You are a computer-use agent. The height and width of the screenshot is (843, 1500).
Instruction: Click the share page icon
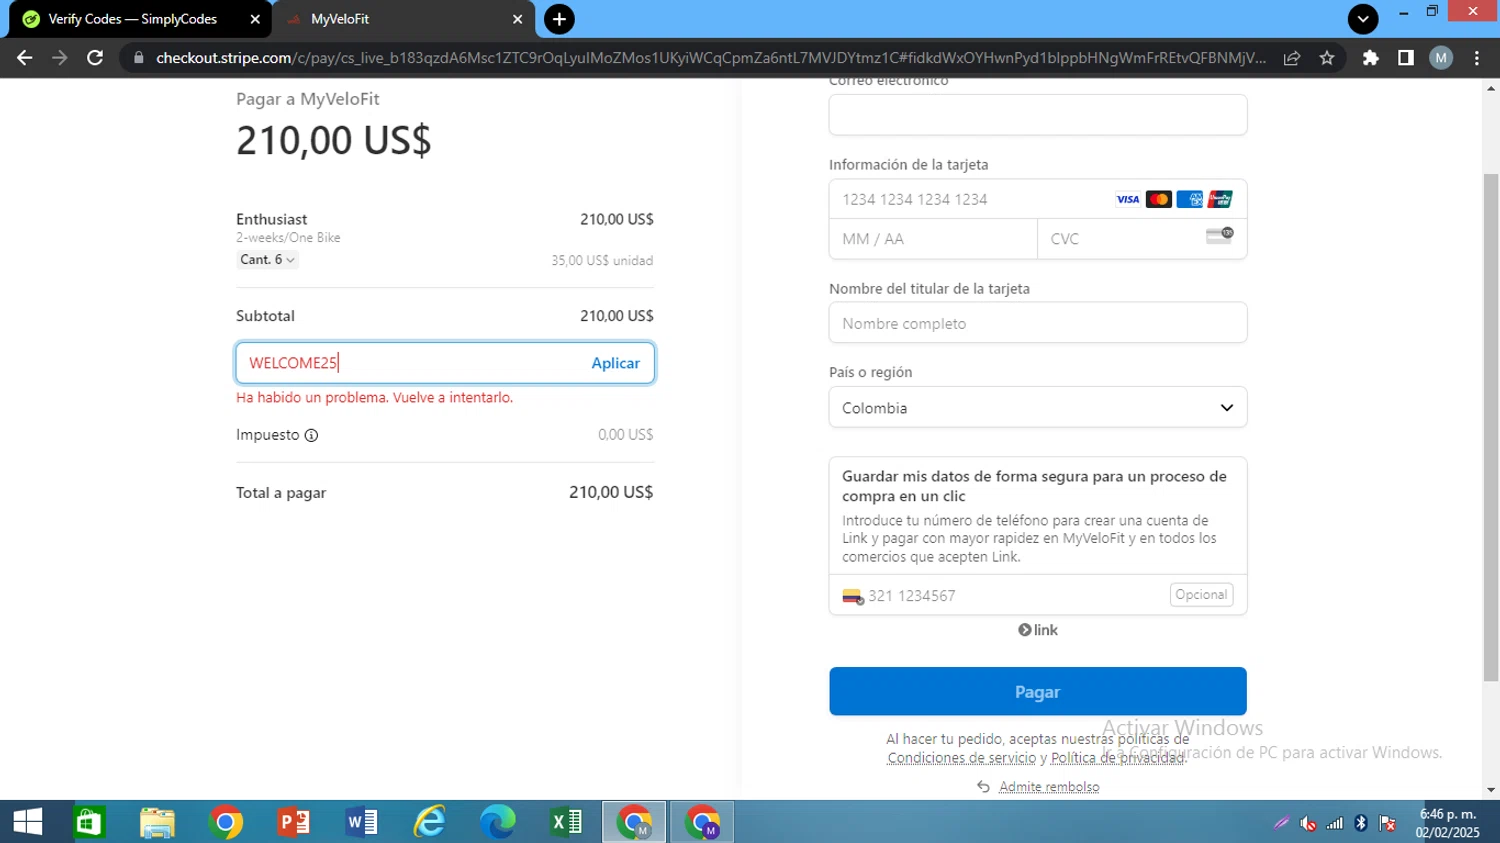1292,58
